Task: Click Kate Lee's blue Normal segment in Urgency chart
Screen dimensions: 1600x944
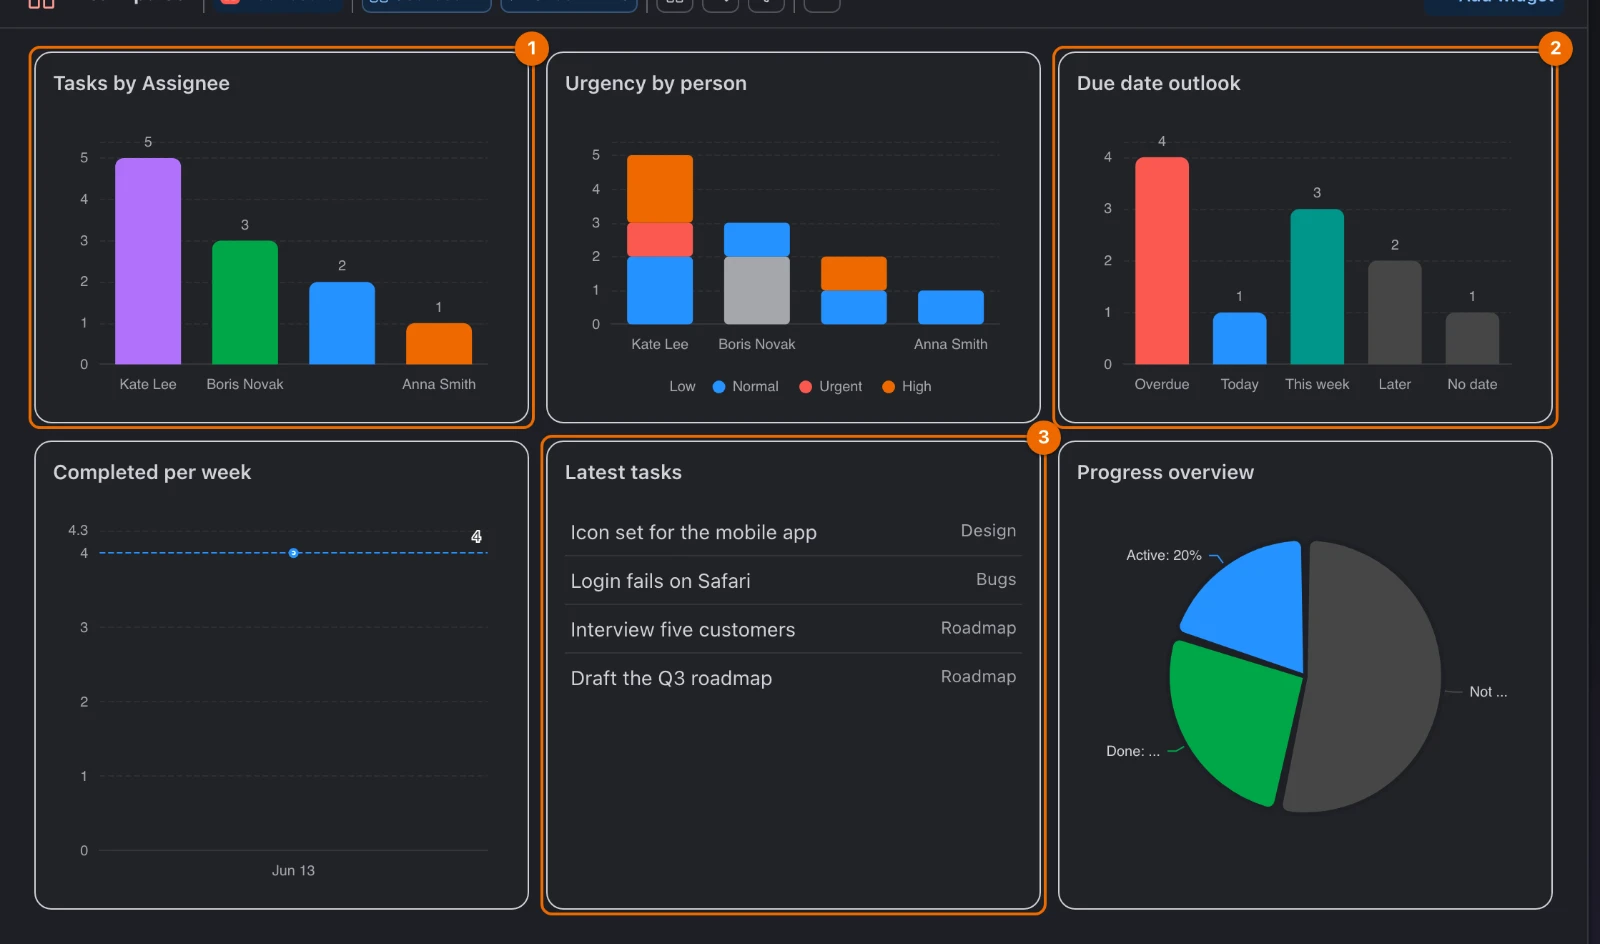Action: point(660,290)
